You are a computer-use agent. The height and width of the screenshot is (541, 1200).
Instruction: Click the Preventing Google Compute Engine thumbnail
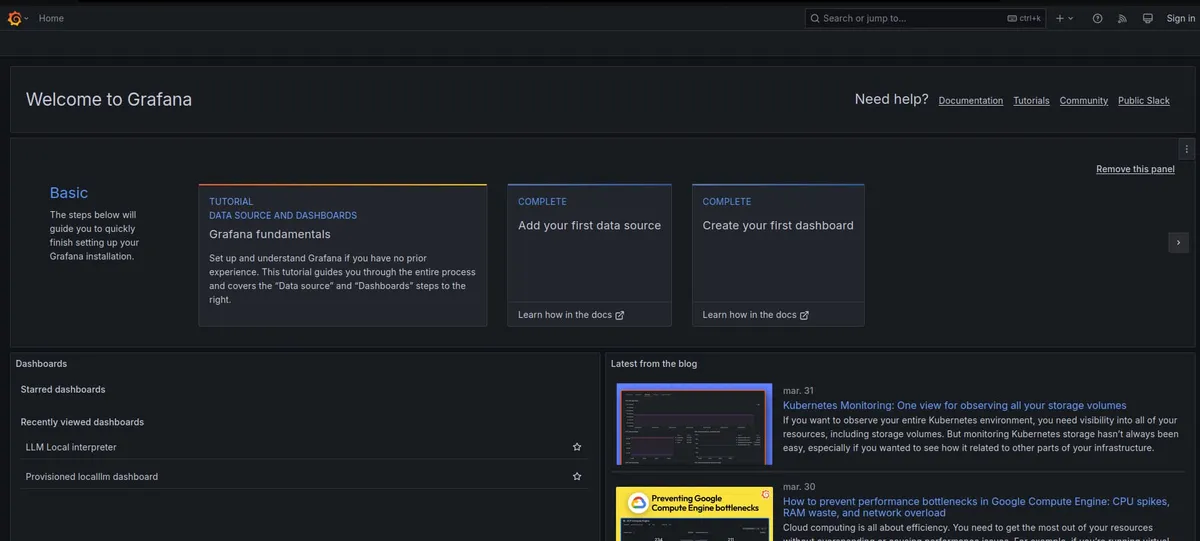coord(694,514)
